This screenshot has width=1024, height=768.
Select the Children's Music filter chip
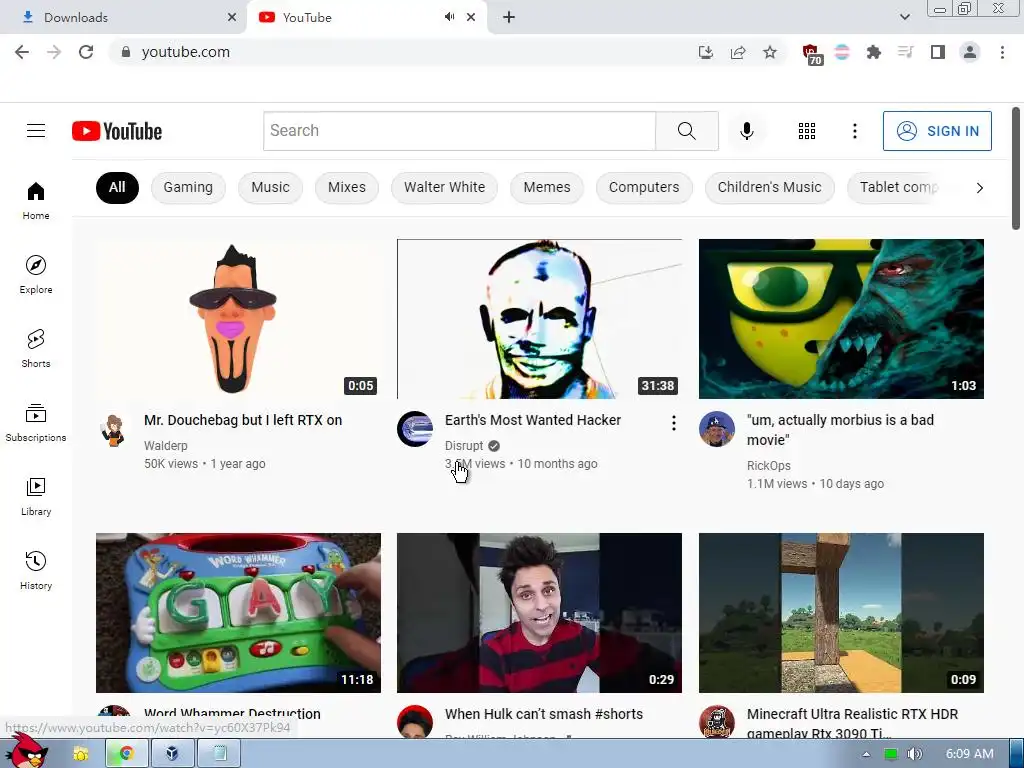click(769, 187)
